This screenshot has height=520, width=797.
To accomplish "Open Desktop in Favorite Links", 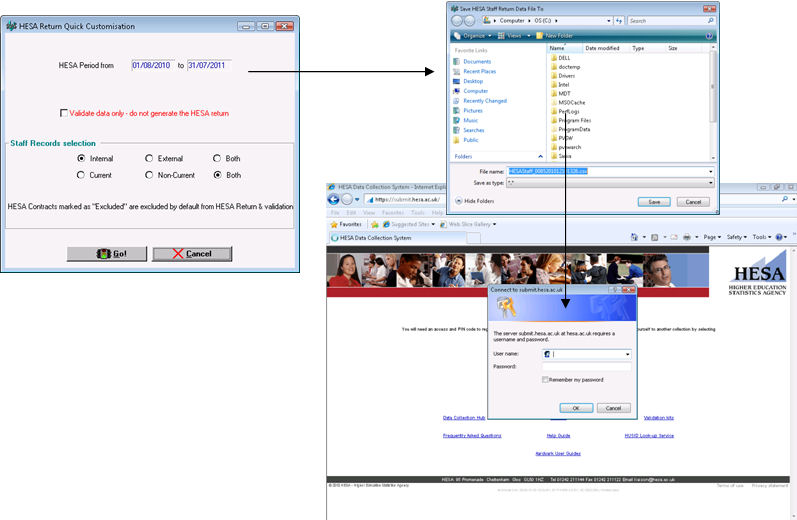I will (x=473, y=81).
